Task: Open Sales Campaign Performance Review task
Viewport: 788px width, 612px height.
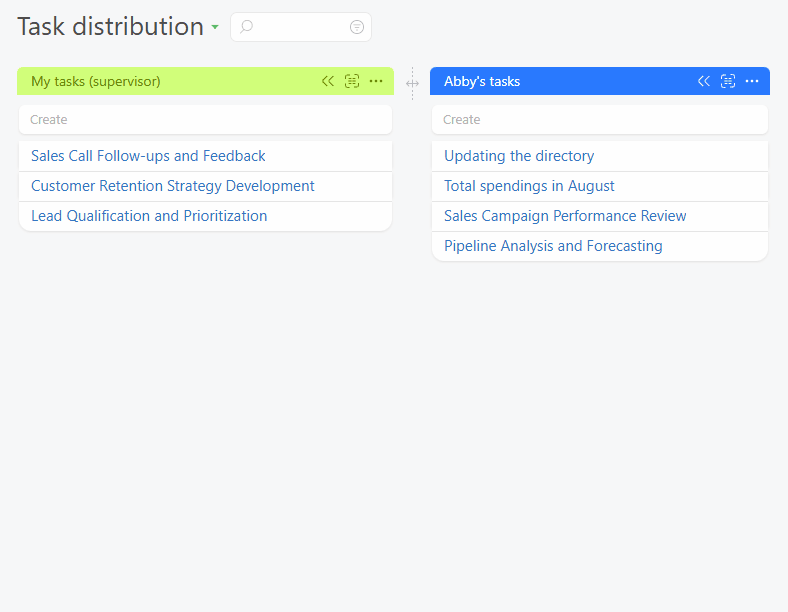Action: tap(565, 216)
